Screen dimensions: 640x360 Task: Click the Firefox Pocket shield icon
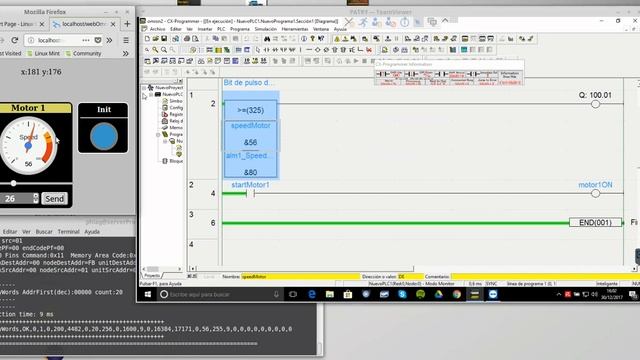pyautogui.click(x=98, y=40)
